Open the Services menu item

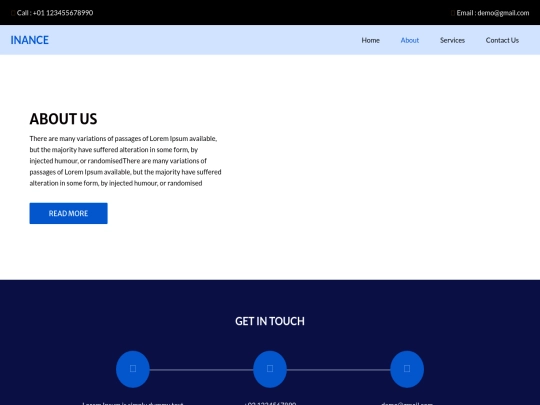(x=452, y=40)
